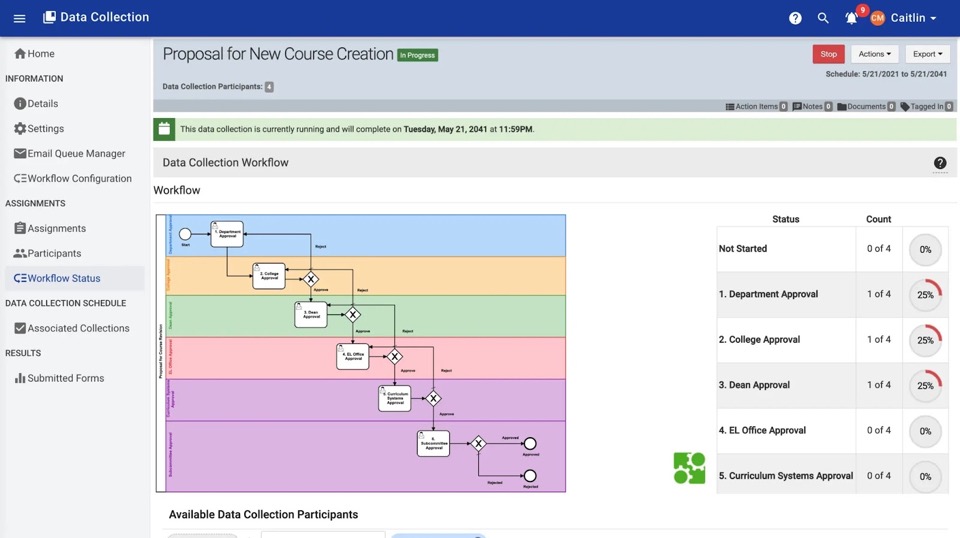This screenshot has height=538, width=960.
Task: Click the Details info icon
Action: (x=20, y=103)
